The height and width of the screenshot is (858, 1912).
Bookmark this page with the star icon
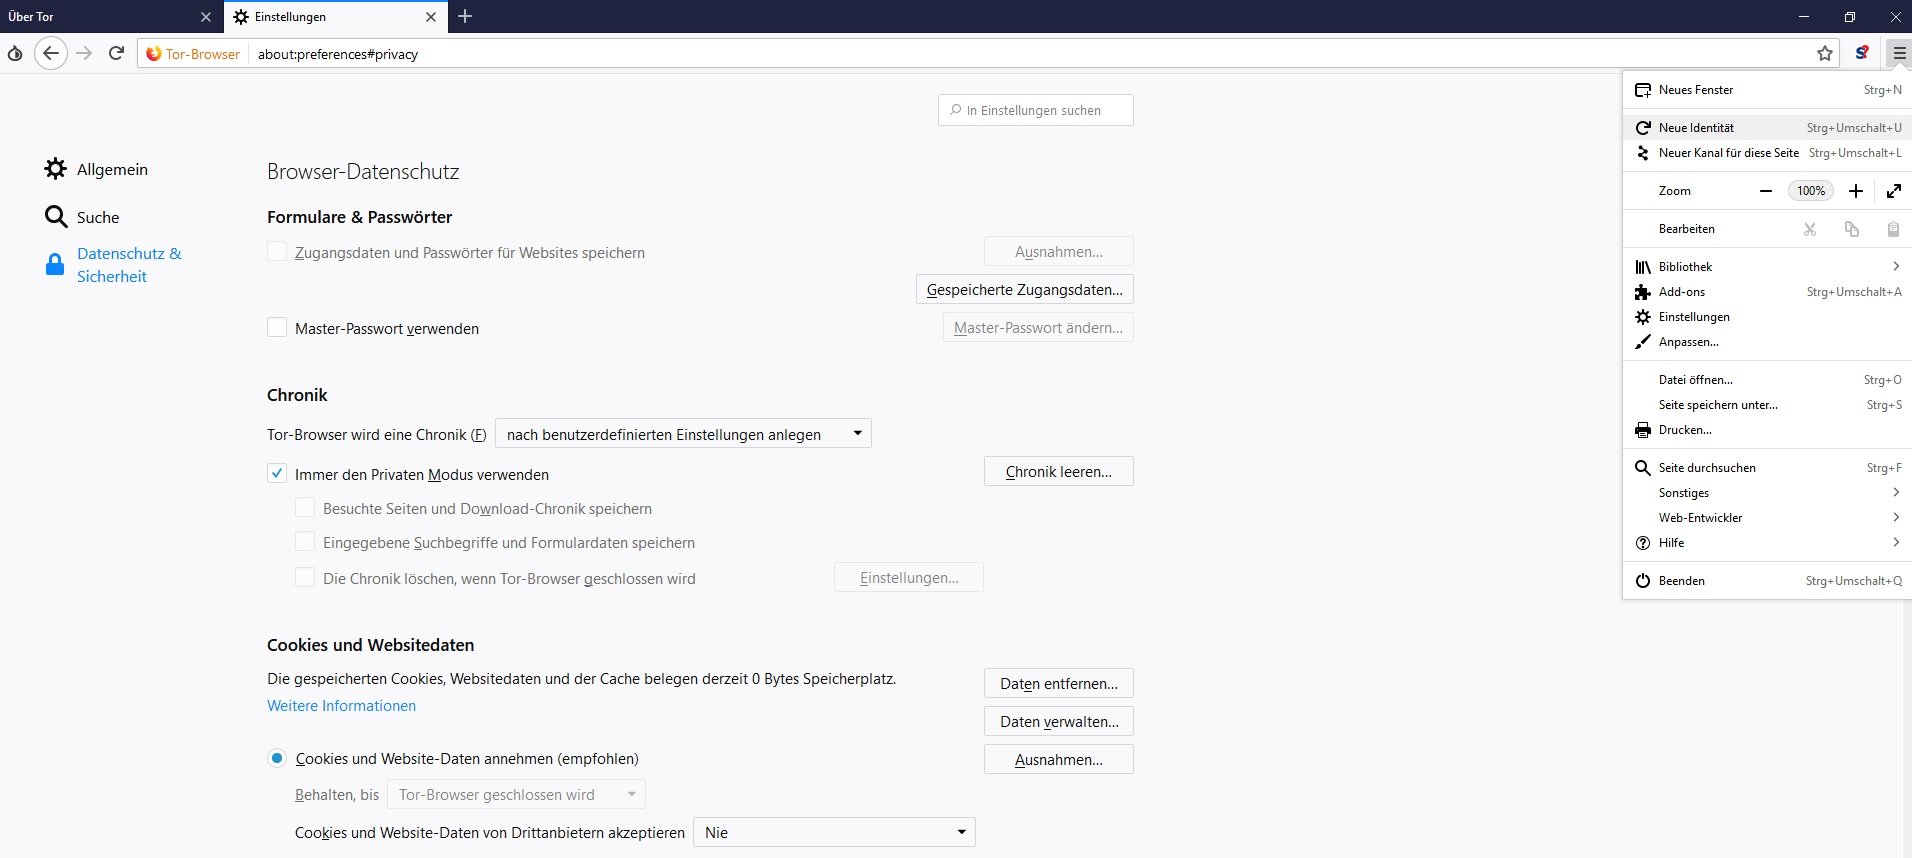click(1825, 53)
